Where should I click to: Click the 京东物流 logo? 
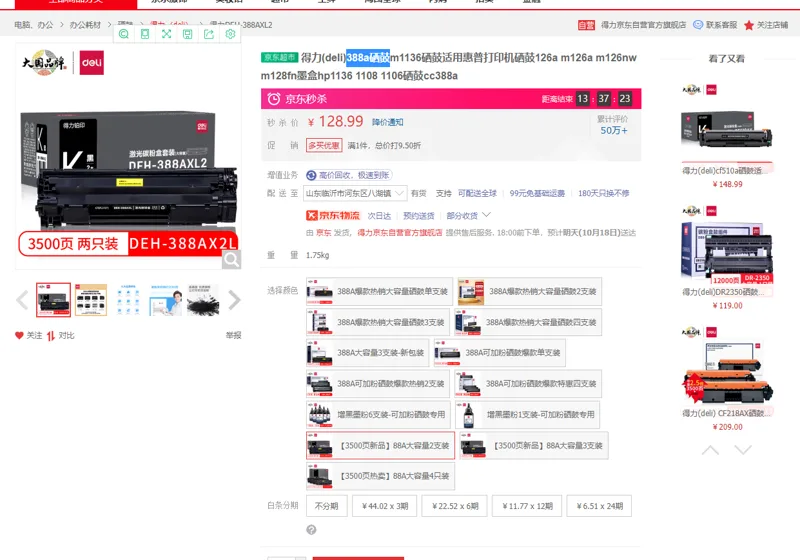(333, 216)
